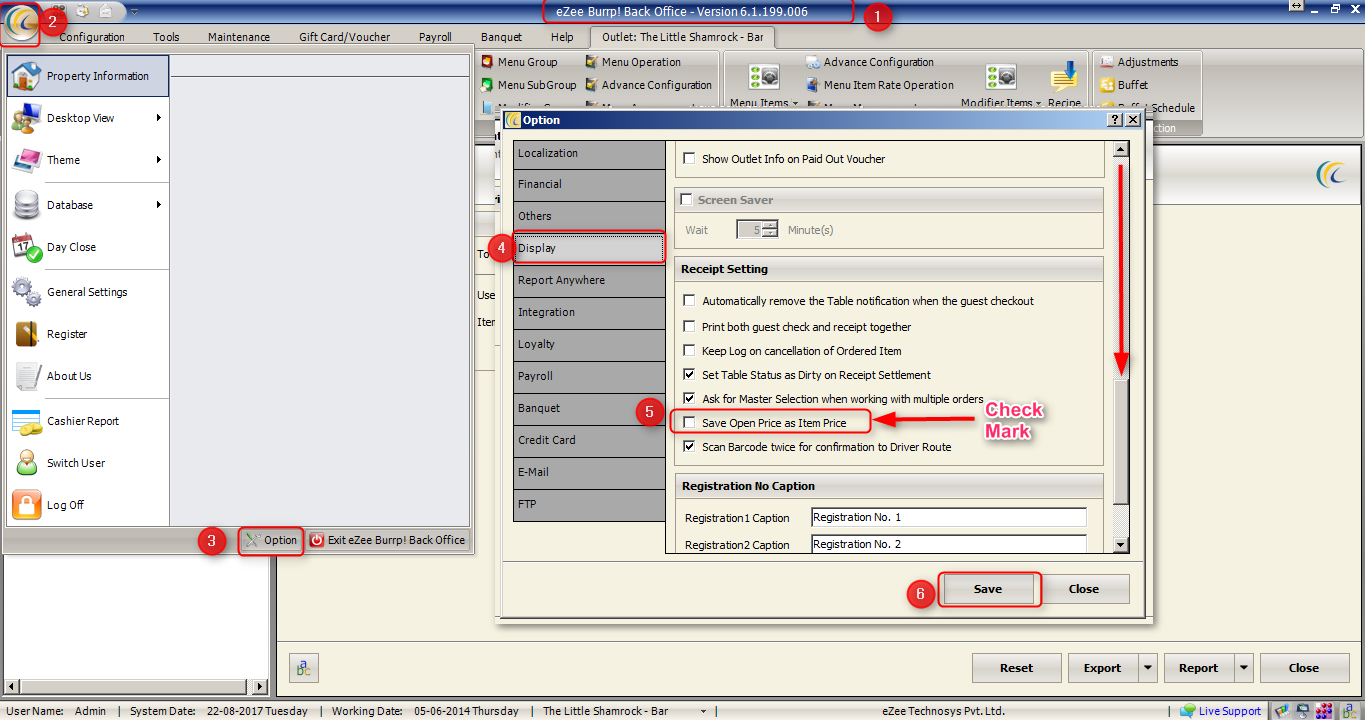Open Menu SubGroup in the ribbon
The height and width of the screenshot is (720, 1365).
529,85
